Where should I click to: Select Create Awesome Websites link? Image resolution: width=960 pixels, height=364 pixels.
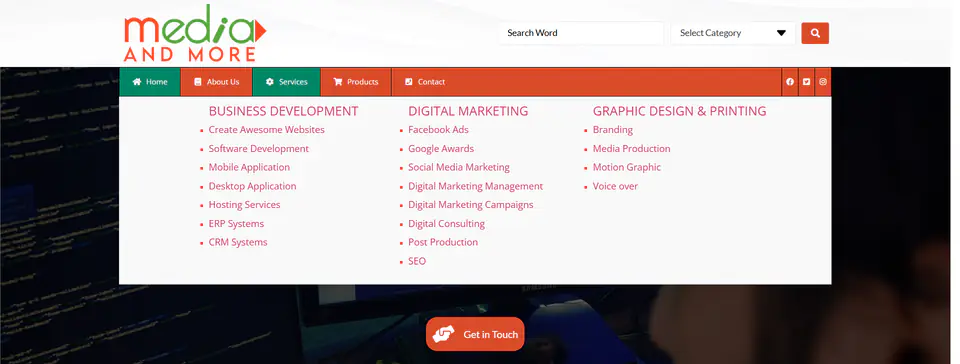(x=266, y=130)
